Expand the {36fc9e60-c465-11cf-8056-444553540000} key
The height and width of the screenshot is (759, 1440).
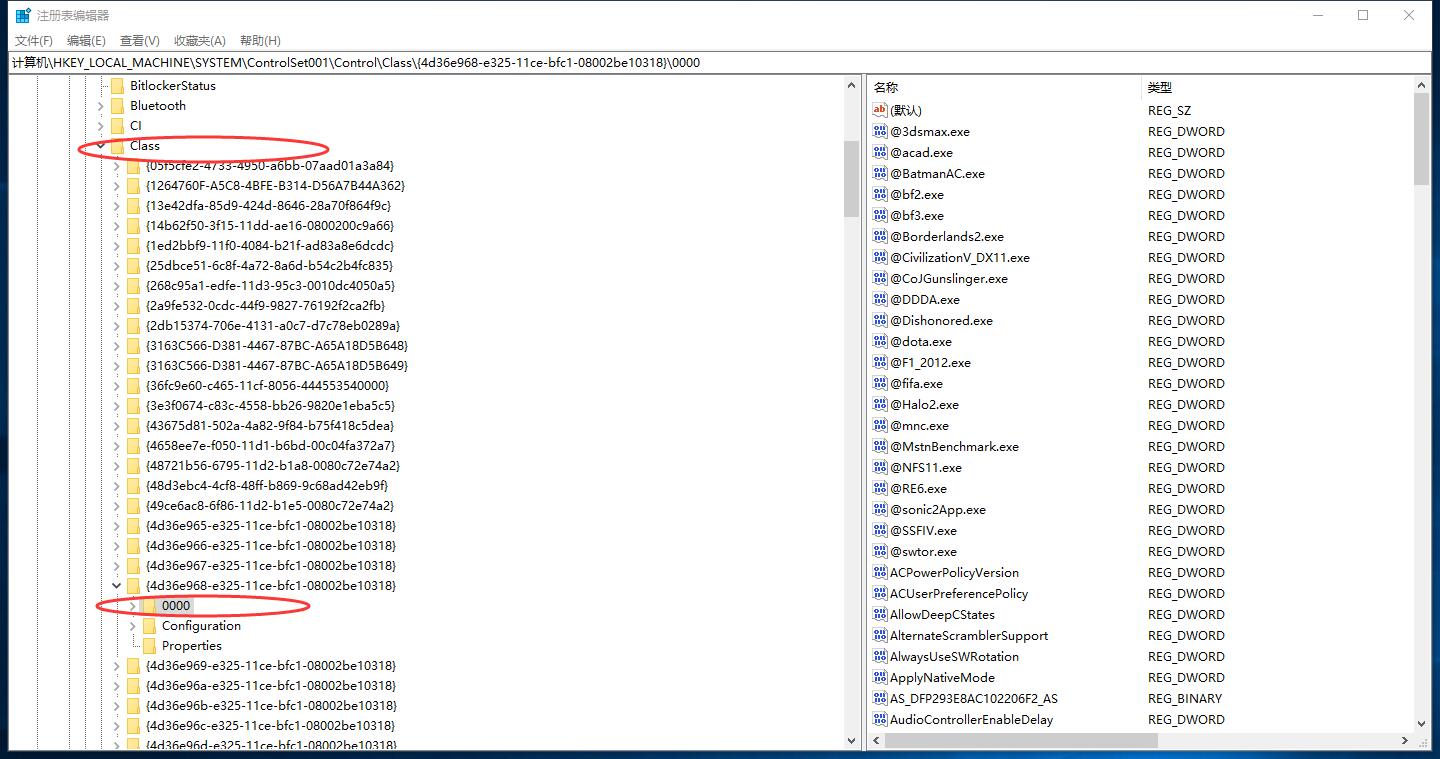coord(116,386)
